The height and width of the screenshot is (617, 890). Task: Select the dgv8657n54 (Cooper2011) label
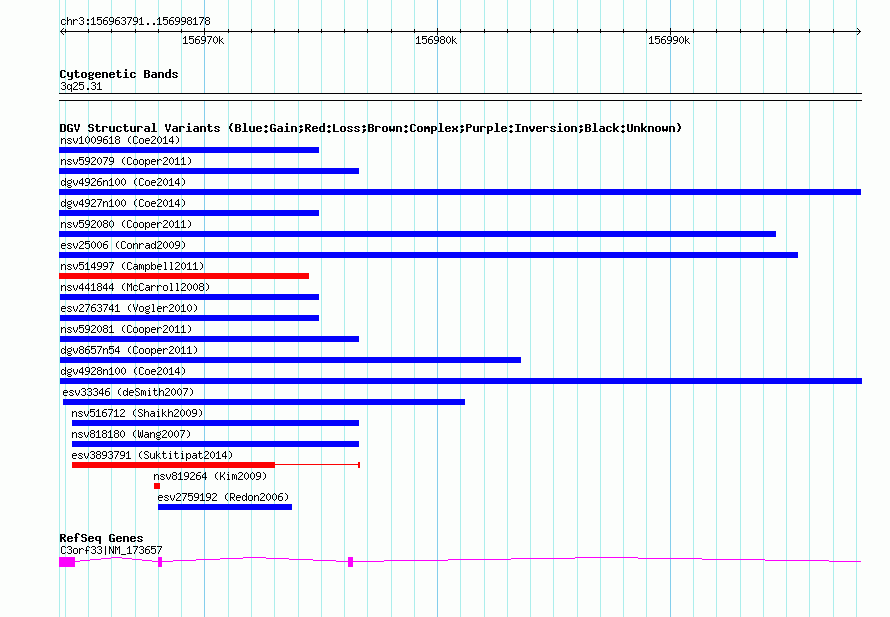(129, 350)
